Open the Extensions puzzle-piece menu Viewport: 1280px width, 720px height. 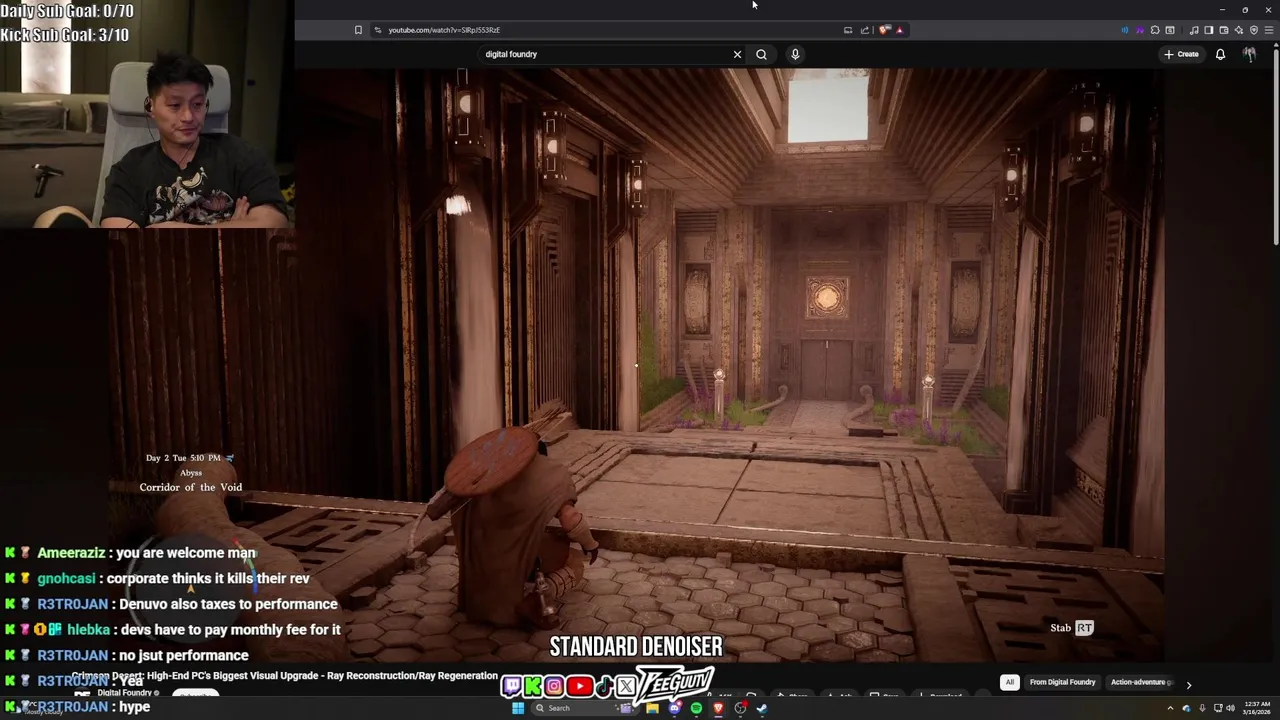coord(1155,30)
